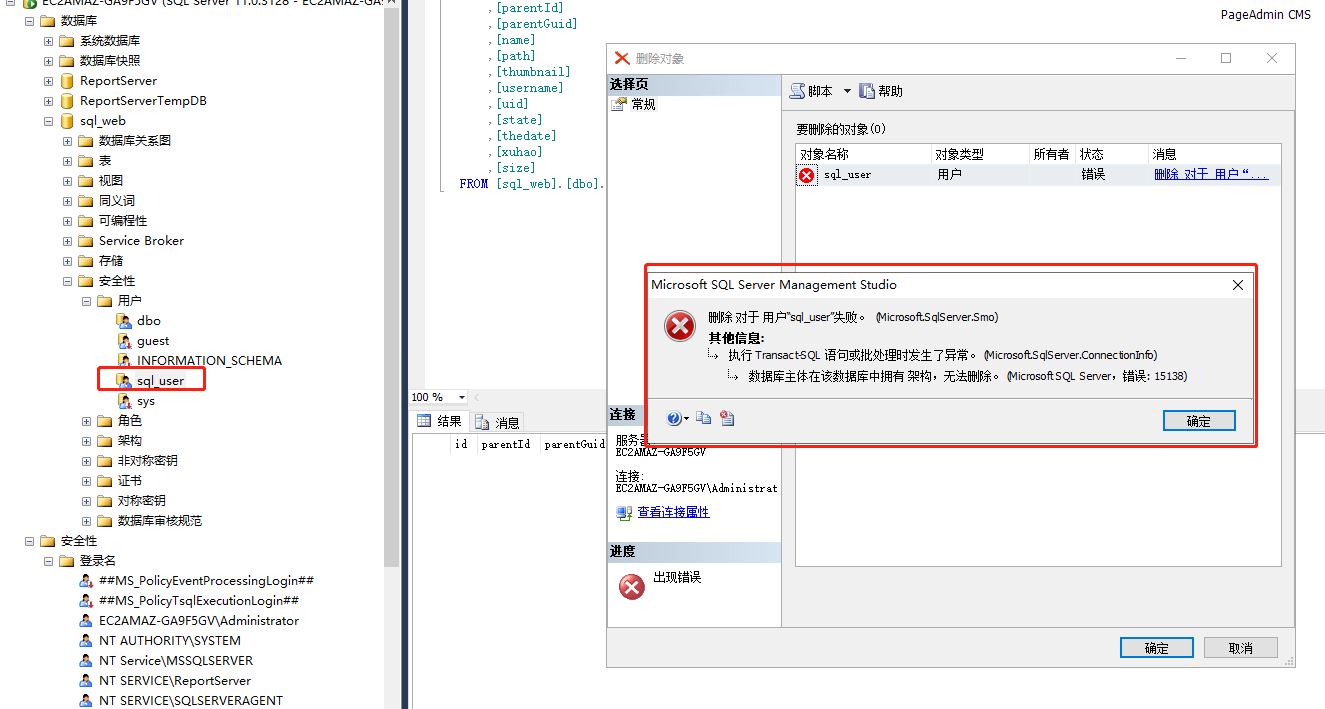The image size is (1325, 709).
Task: Click the help icon in the error dialog
Action: point(674,419)
